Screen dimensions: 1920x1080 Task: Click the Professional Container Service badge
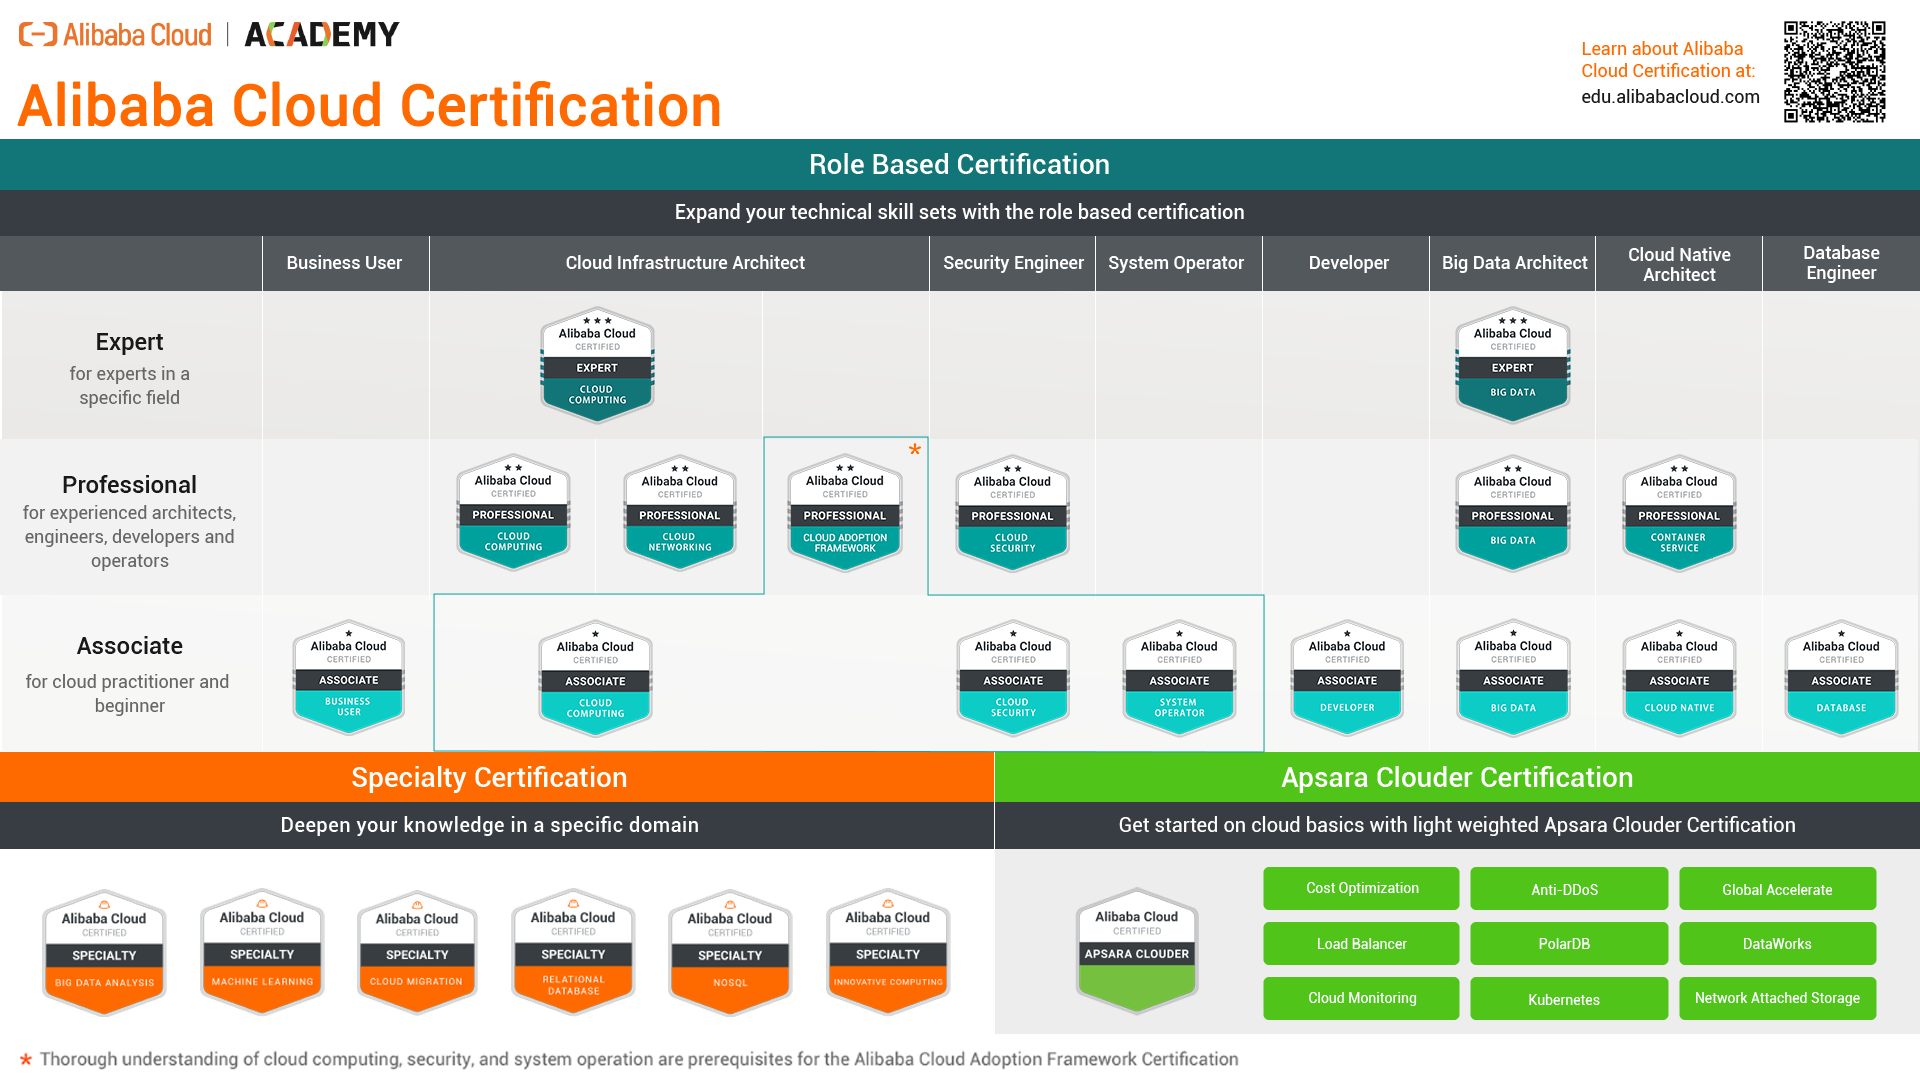click(1678, 513)
